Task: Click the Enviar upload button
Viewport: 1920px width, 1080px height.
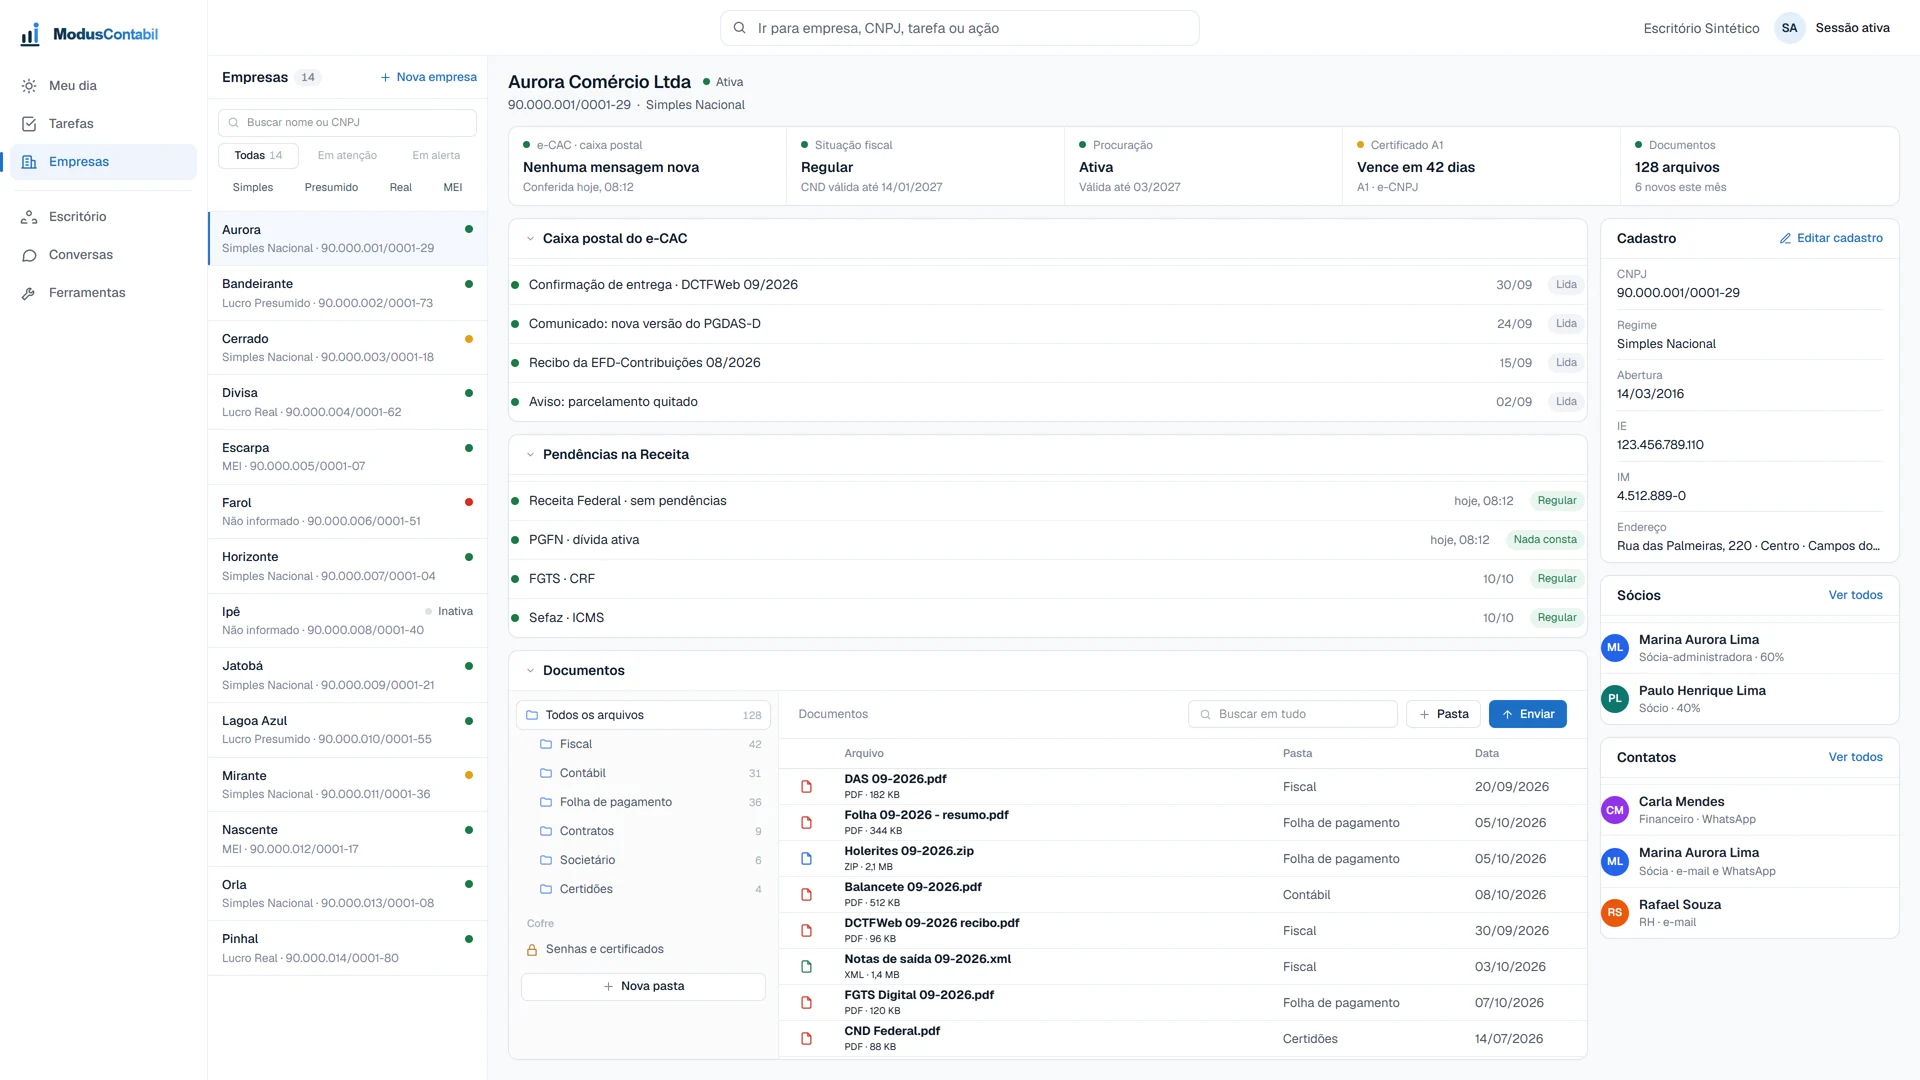Action: pos(1527,714)
